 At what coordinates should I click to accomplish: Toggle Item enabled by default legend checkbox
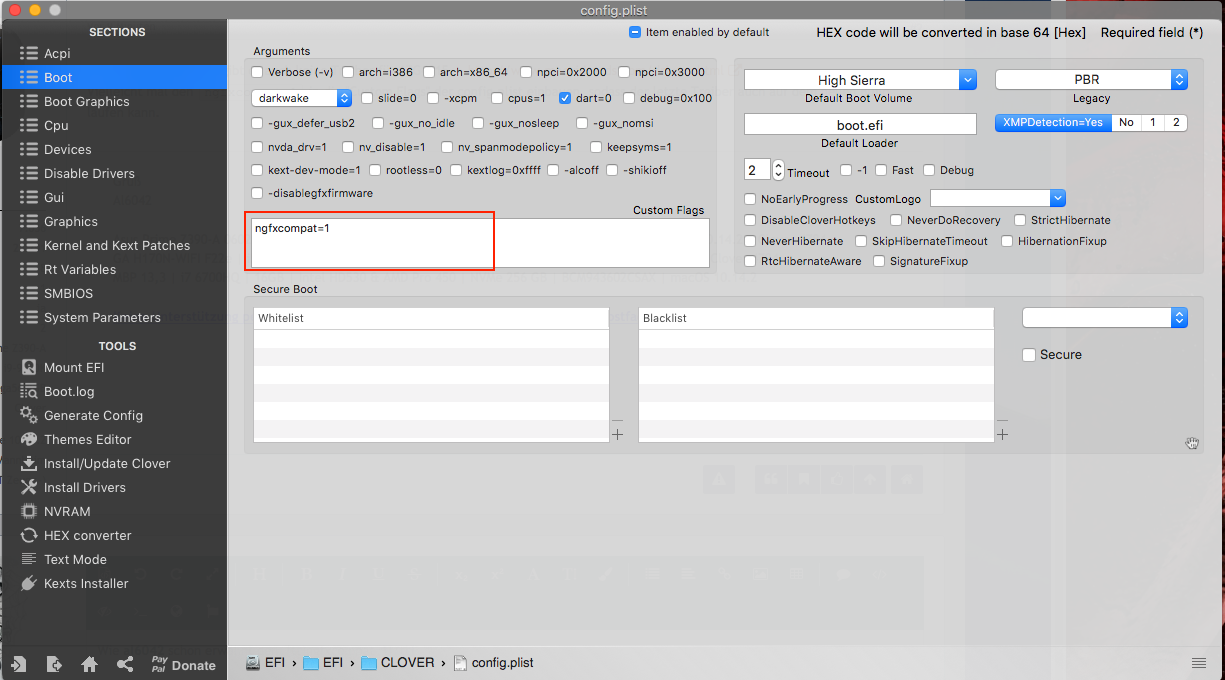point(635,32)
